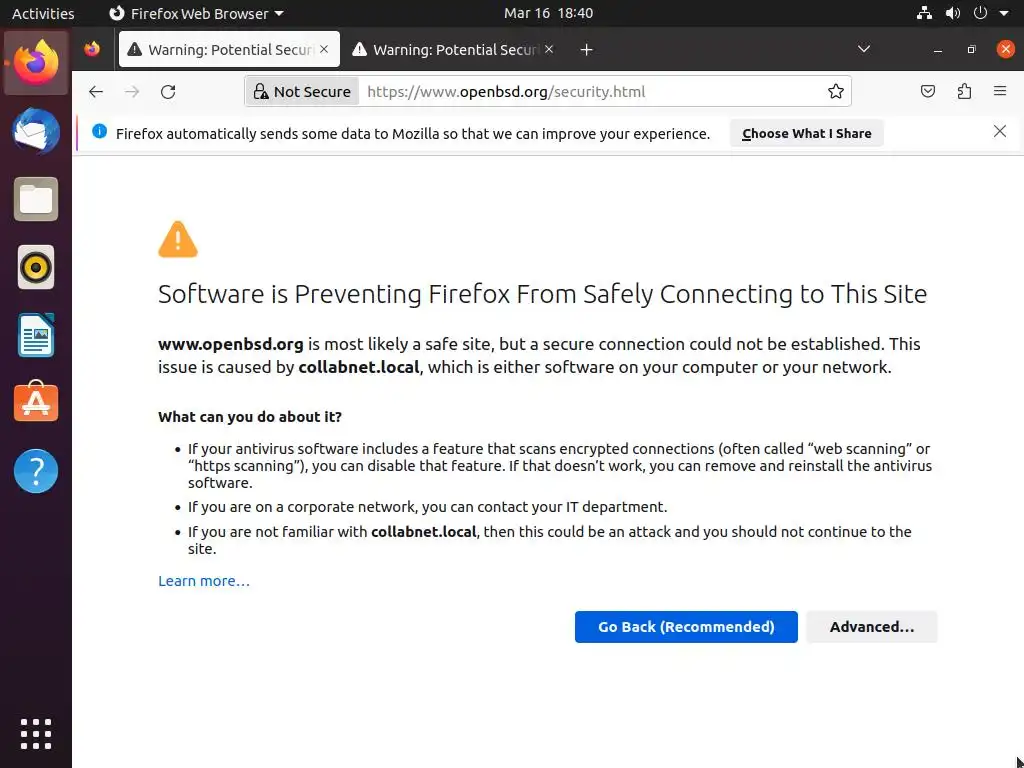Open the Firefox Web Browser app menu
The width and height of the screenshot is (1024, 768).
(x=196, y=14)
